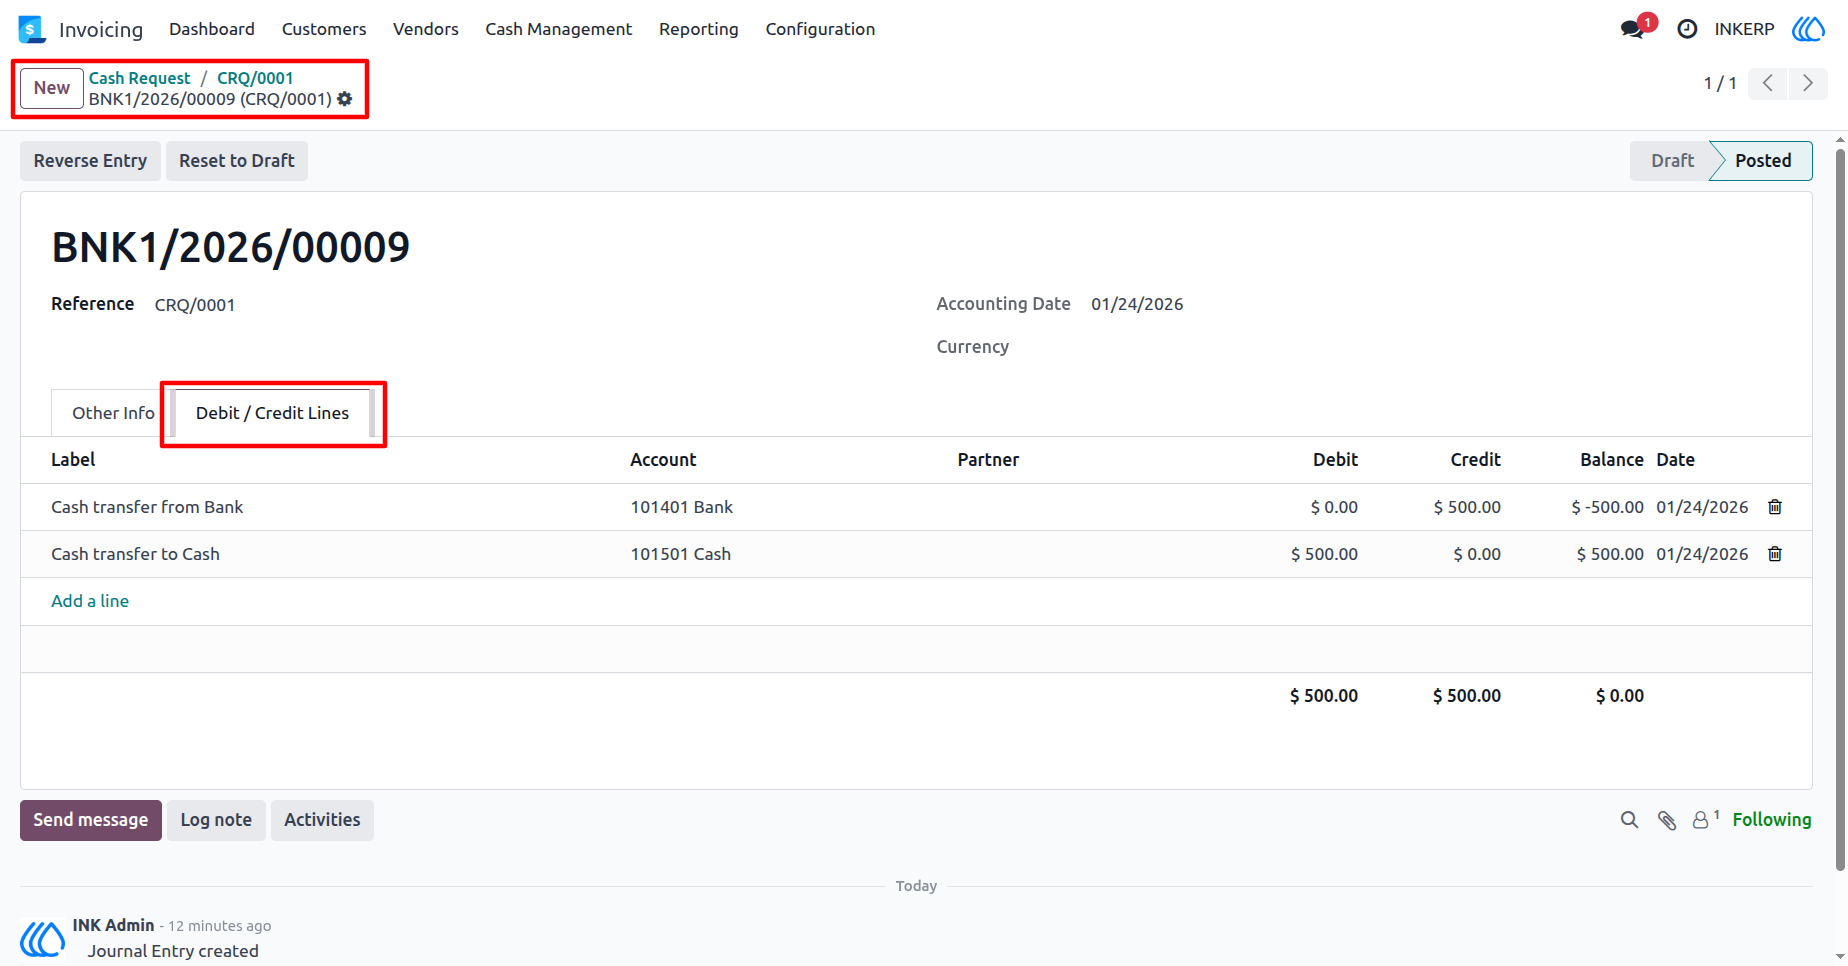Viewport: 1848px width, 966px height.
Task: Click the Accounting Date value 01/24/2026
Action: [x=1137, y=304]
